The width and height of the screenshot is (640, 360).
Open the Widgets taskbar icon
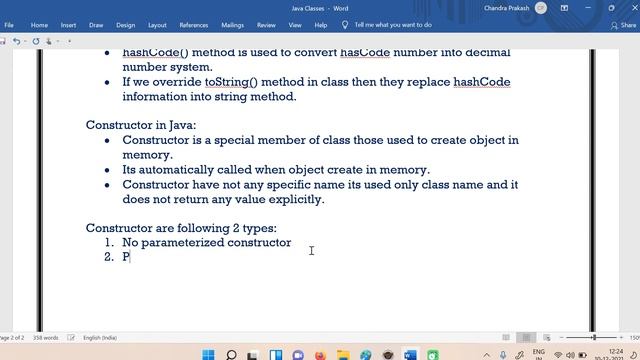coord(276,355)
